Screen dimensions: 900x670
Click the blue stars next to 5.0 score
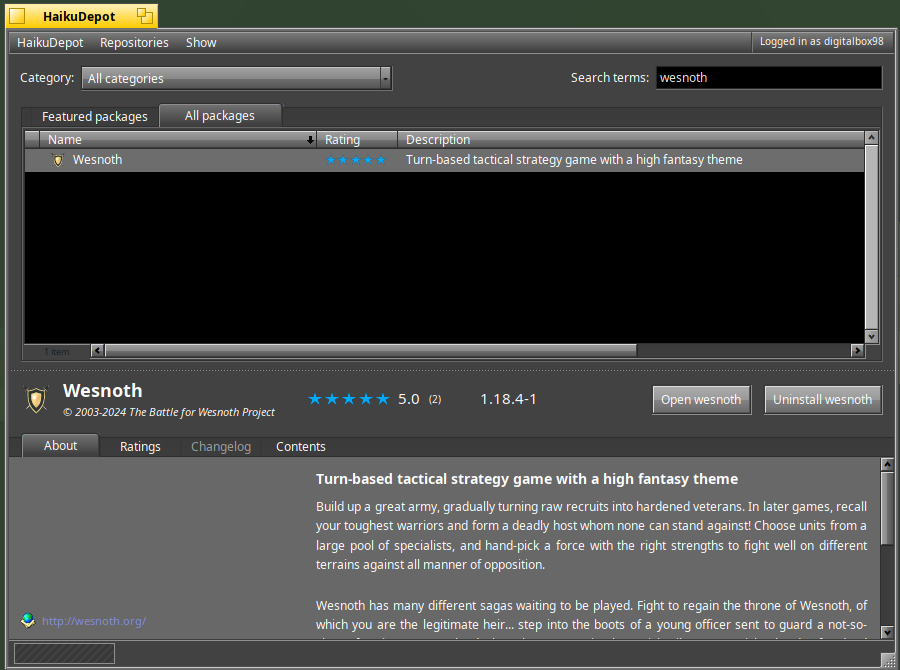pyautogui.click(x=349, y=399)
